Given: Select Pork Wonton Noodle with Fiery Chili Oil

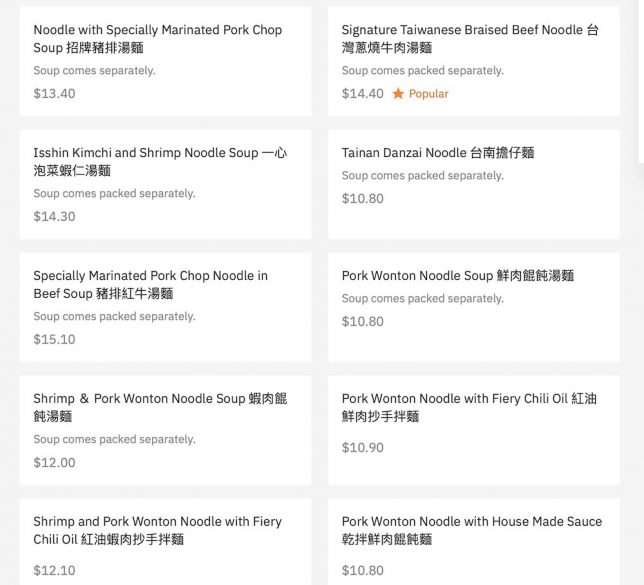Looking at the screenshot, I should coord(469,407).
